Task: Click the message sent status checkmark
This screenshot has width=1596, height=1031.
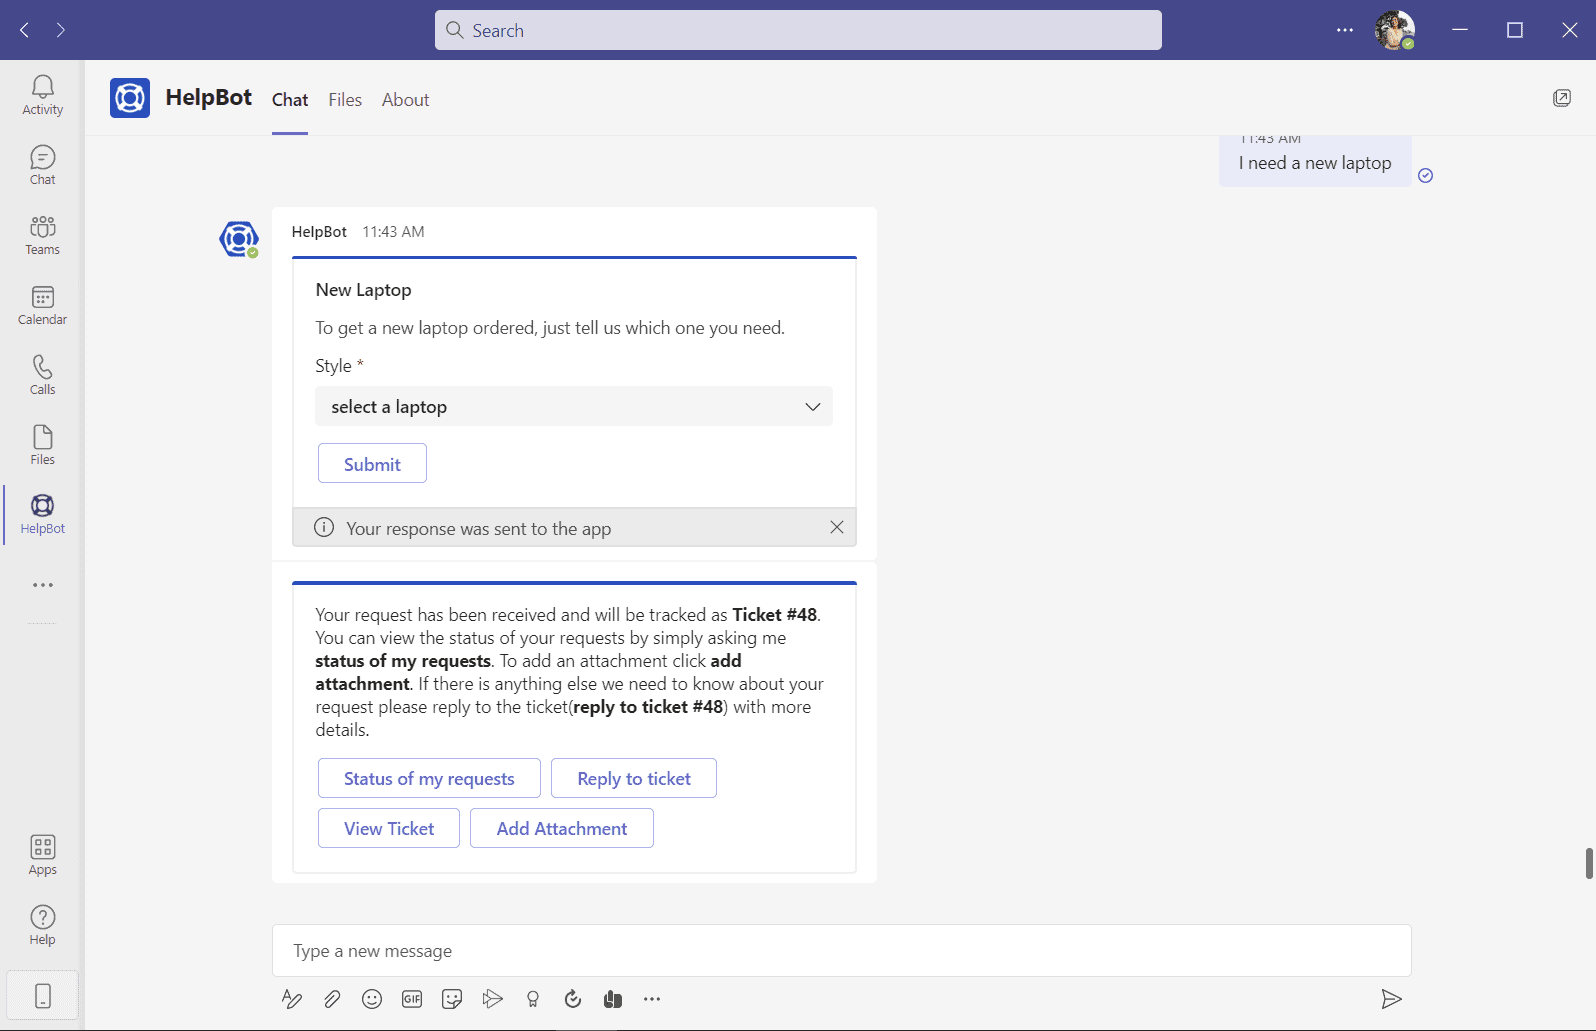Action: click(1426, 176)
